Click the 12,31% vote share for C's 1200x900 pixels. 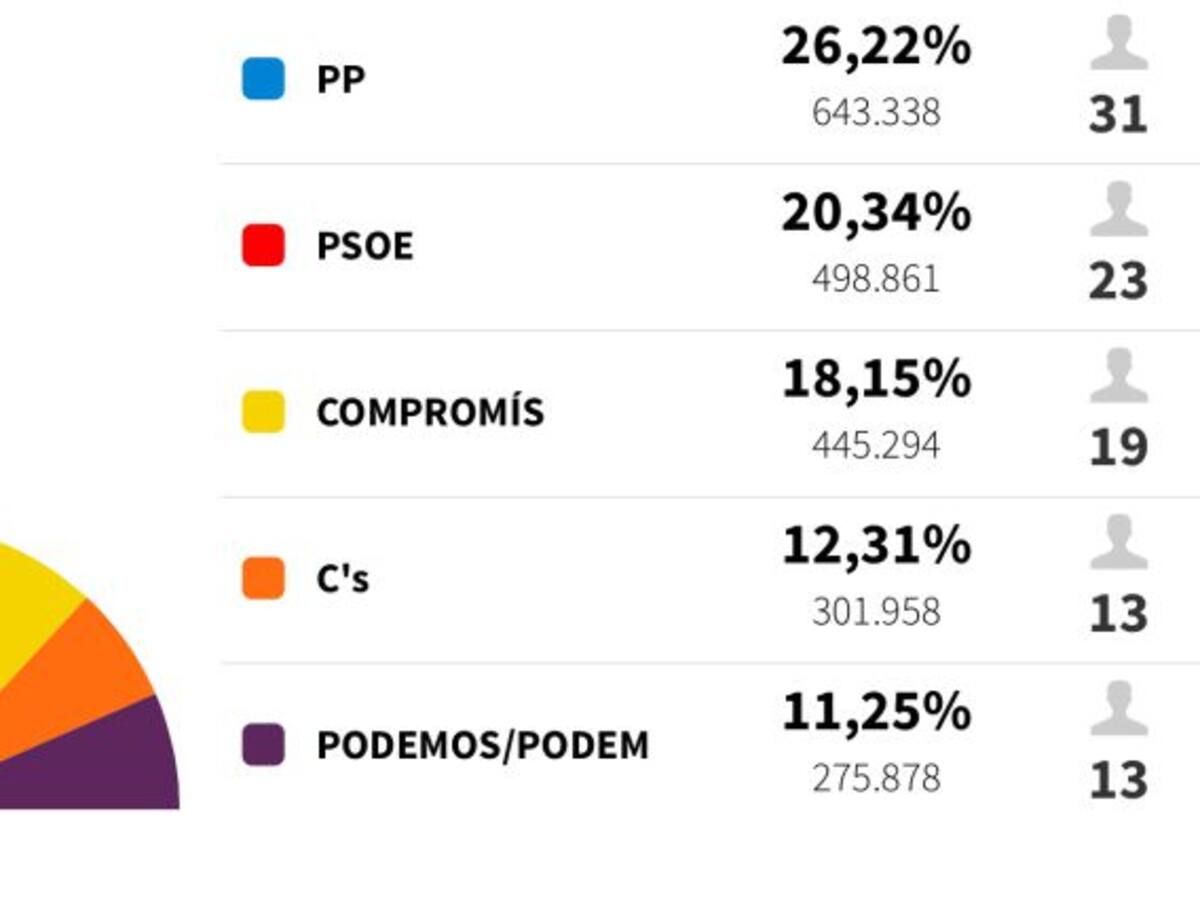[876, 546]
